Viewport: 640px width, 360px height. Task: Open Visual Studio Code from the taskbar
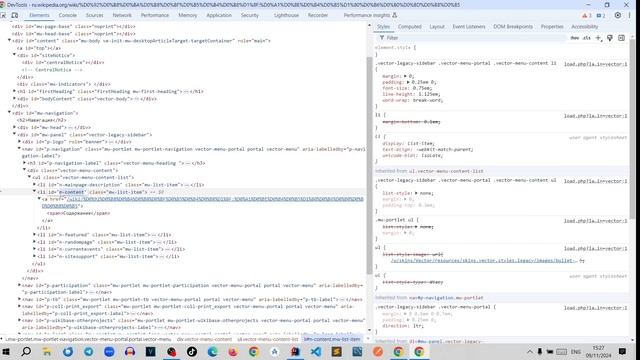coord(316,351)
